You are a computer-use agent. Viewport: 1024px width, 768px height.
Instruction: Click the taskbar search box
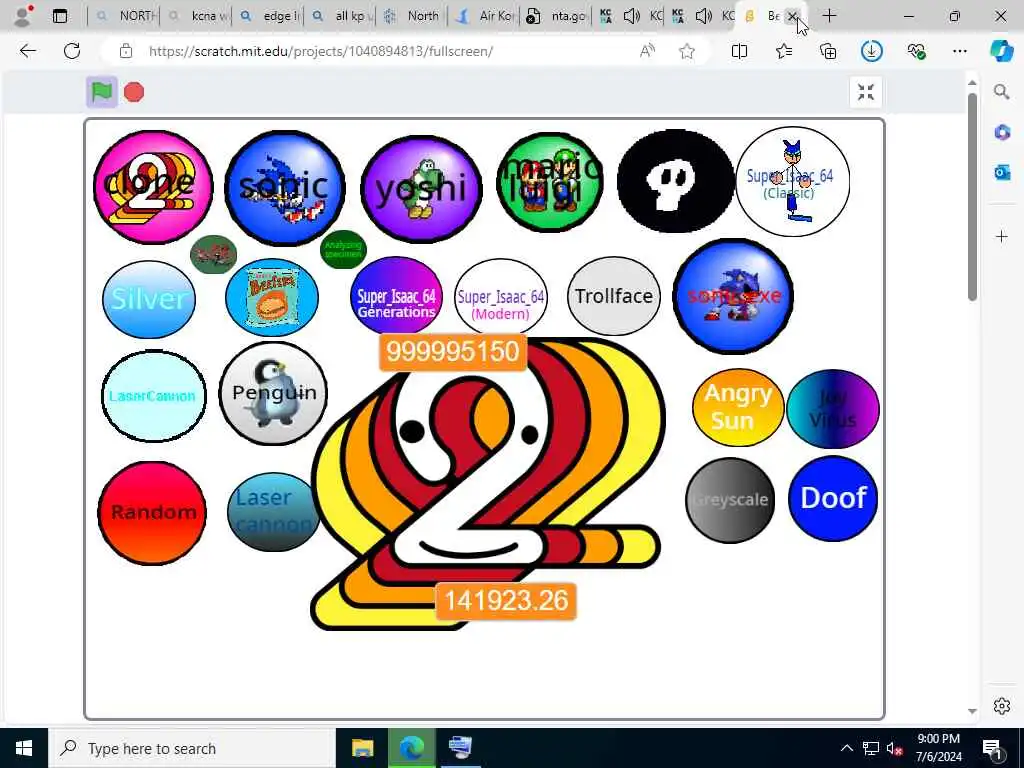(192, 748)
